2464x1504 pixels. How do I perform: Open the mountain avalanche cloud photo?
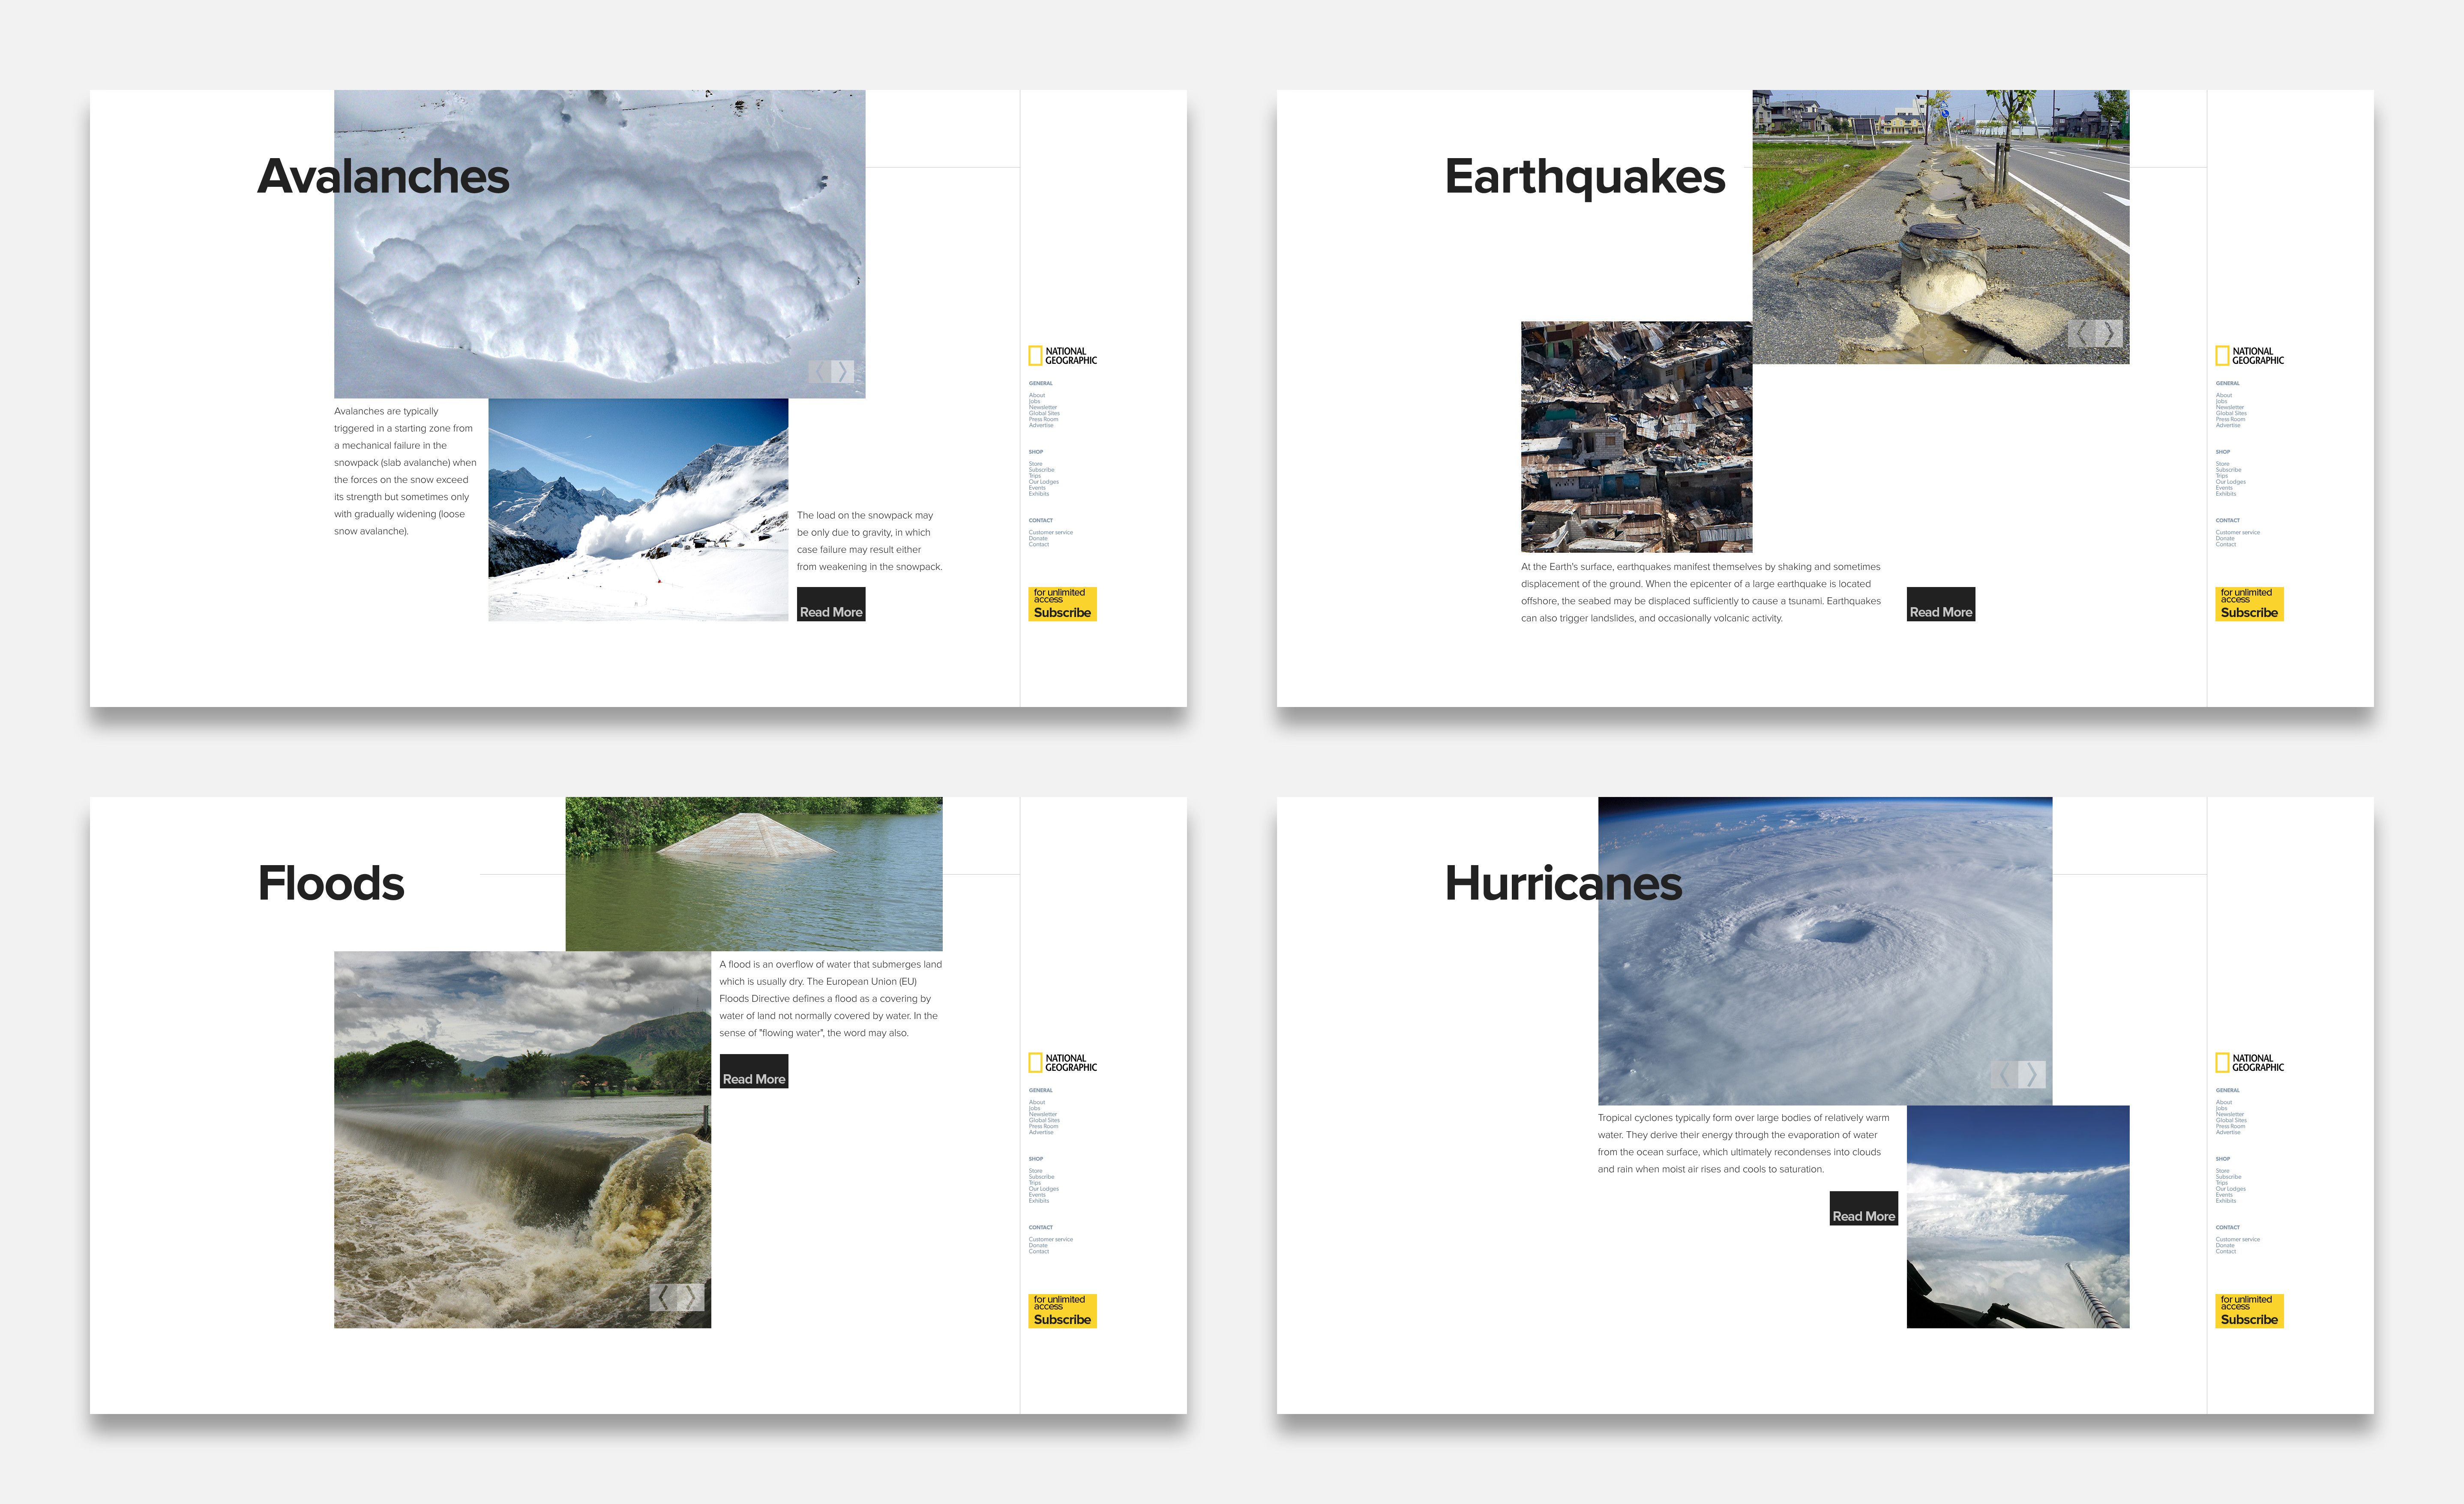coord(638,510)
